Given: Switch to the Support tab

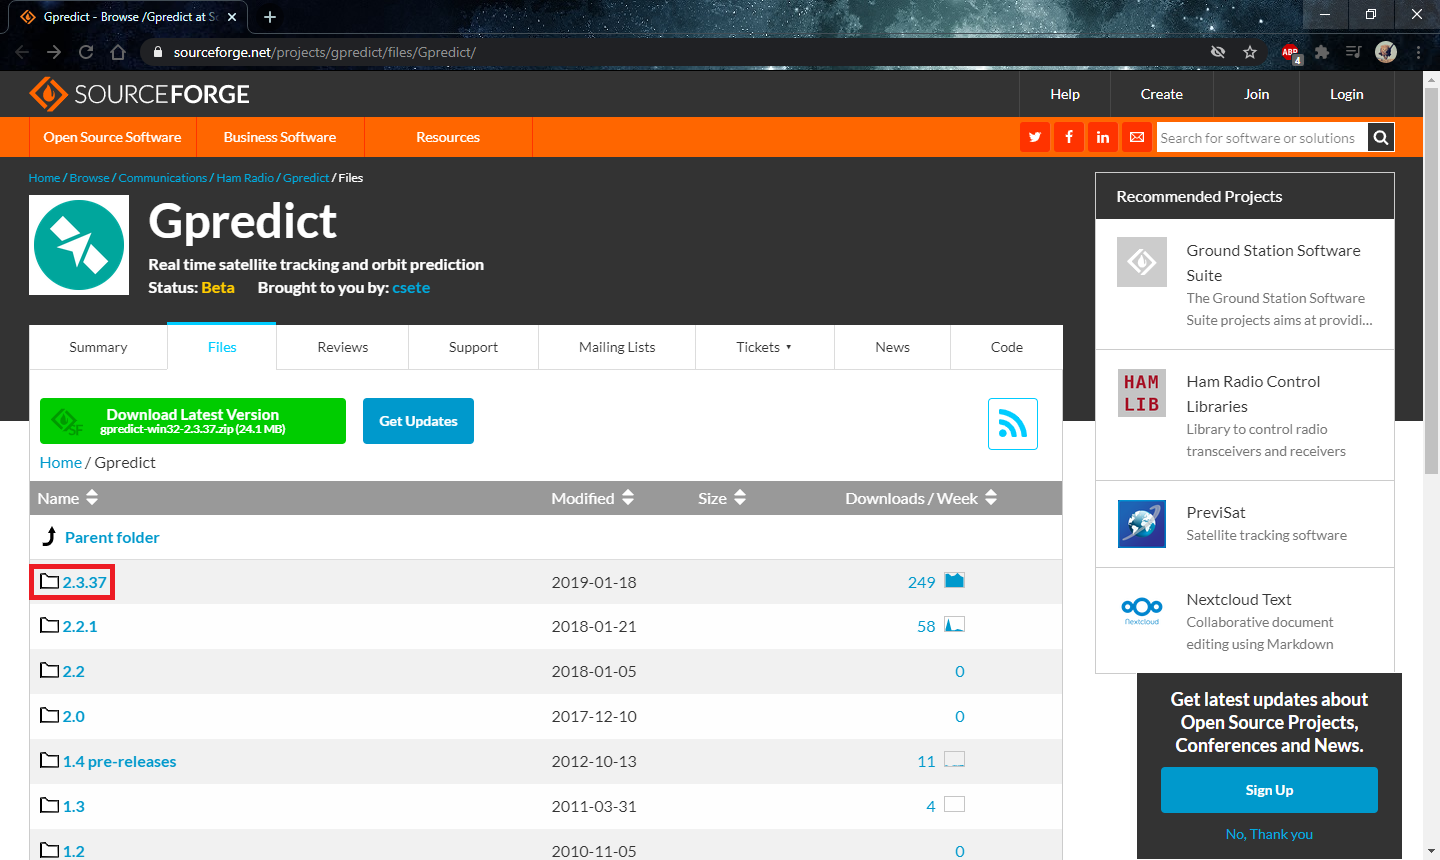Looking at the screenshot, I should (473, 347).
